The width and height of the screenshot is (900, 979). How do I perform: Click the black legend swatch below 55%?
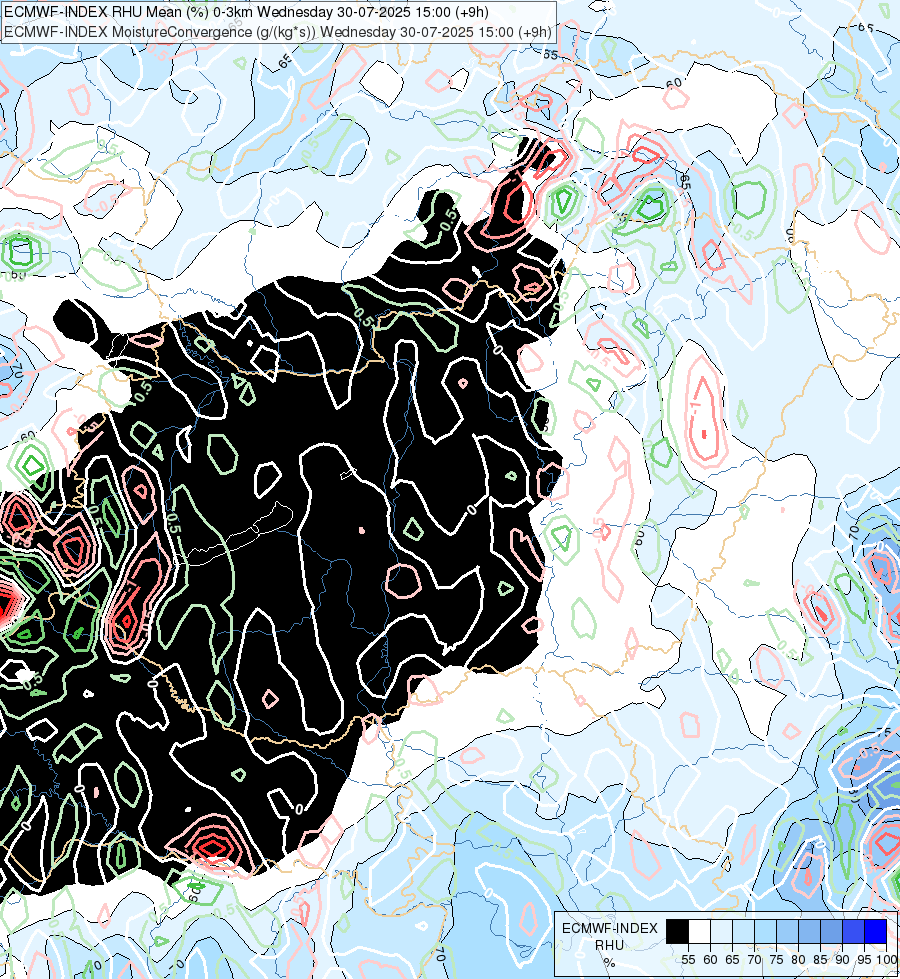(x=677, y=932)
